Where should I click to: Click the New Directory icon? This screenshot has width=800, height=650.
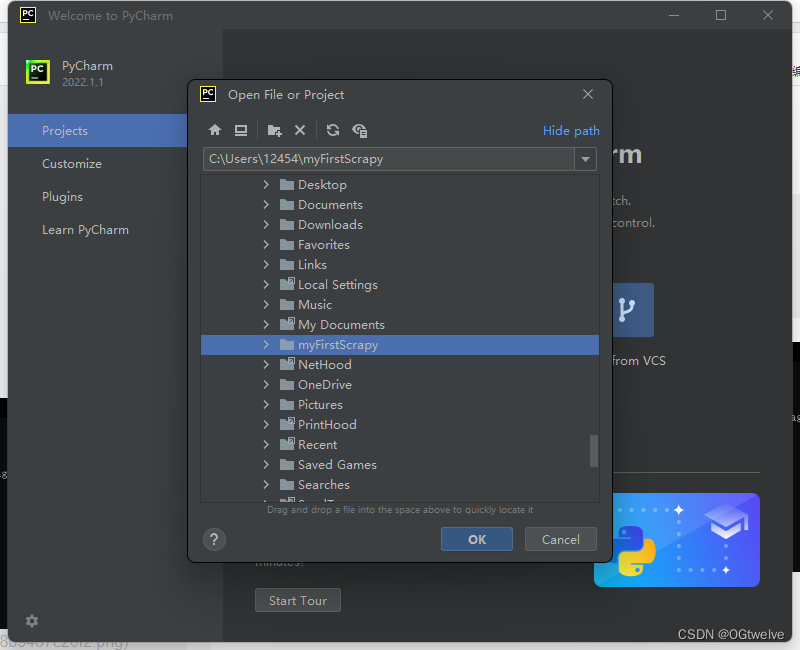click(274, 131)
